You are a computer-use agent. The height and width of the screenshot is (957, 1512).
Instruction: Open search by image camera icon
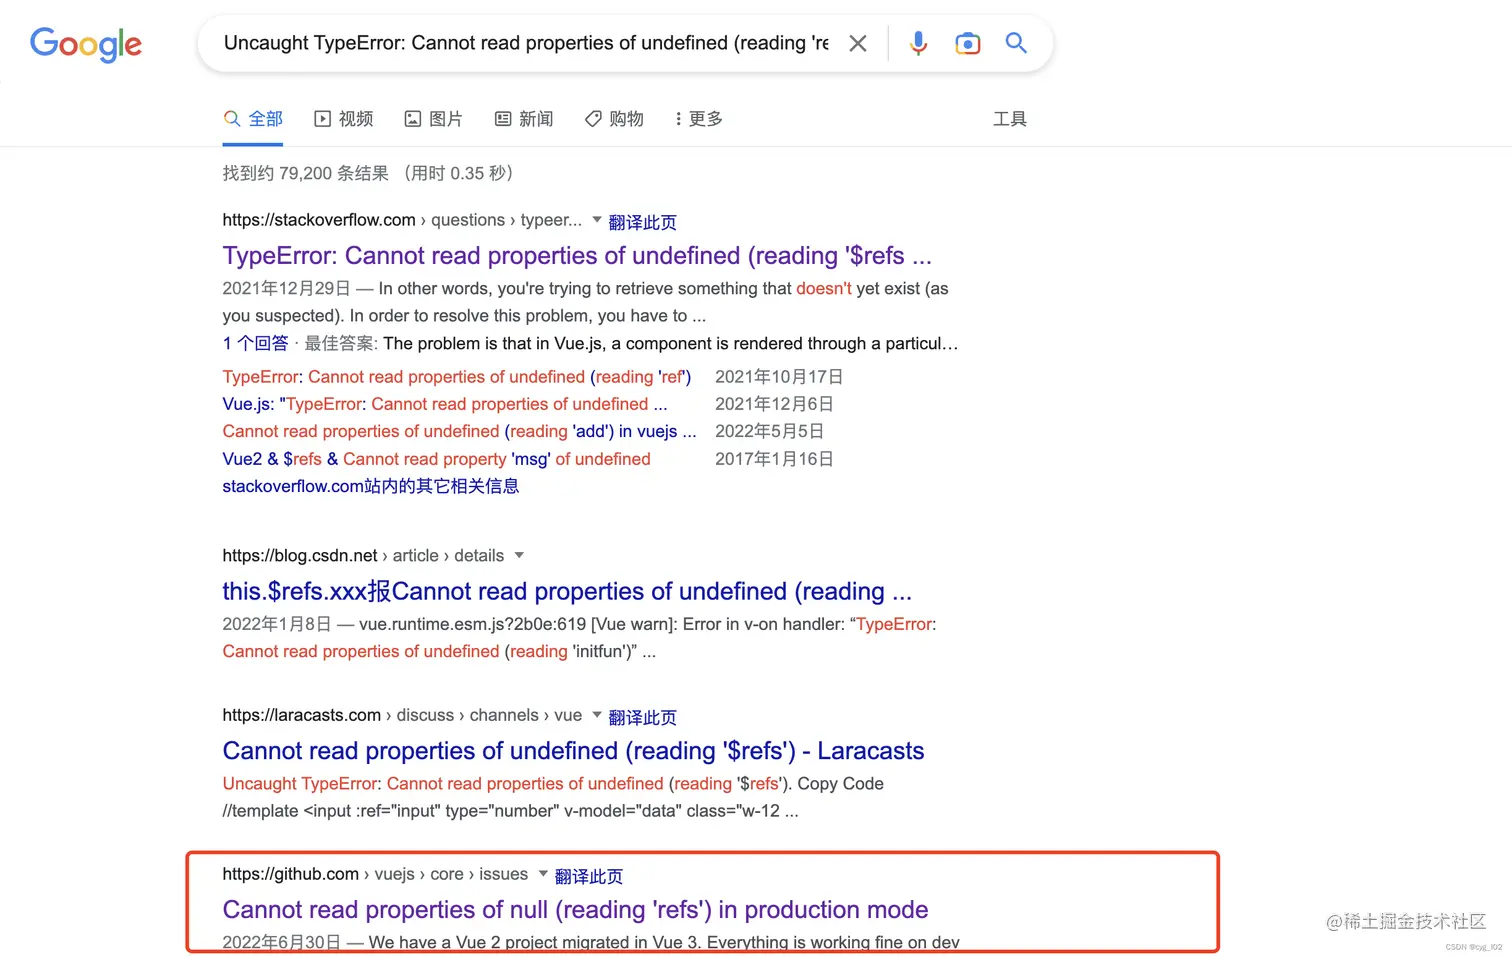click(967, 43)
